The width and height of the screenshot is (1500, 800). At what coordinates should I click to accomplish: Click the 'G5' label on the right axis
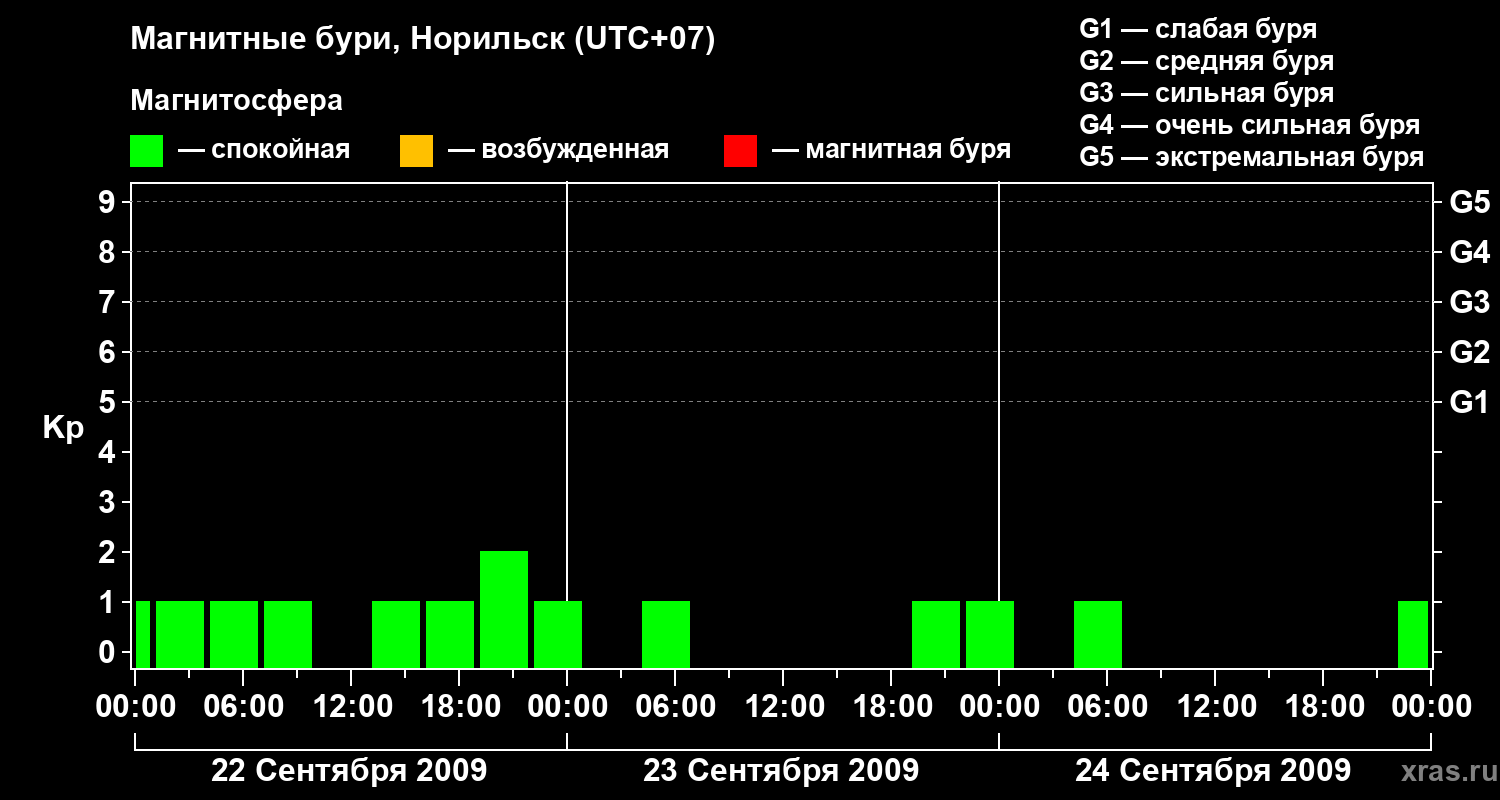click(1469, 202)
